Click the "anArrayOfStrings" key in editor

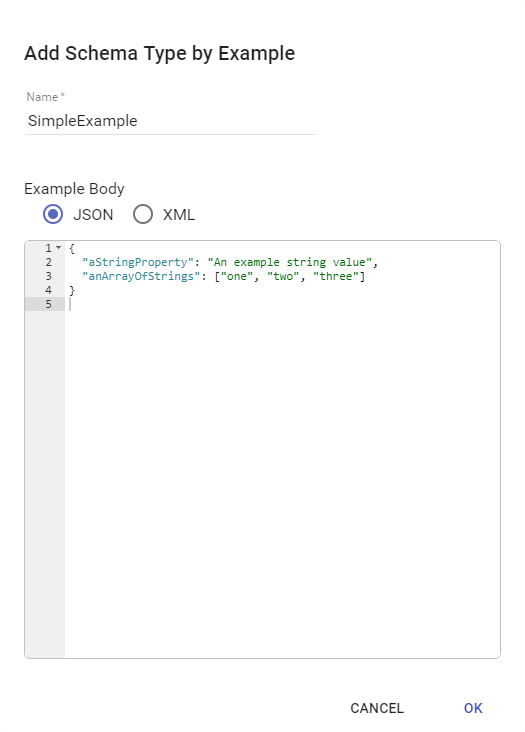coord(138,276)
